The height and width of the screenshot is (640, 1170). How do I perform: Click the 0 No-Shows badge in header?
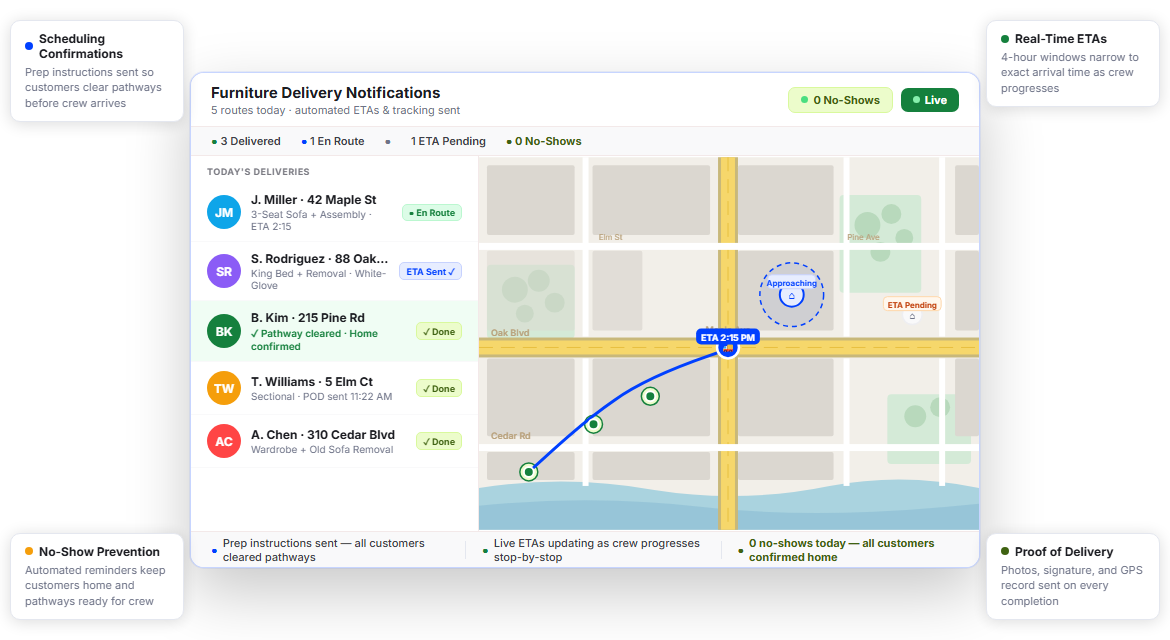pyautogui.click(x=840, y=100)
